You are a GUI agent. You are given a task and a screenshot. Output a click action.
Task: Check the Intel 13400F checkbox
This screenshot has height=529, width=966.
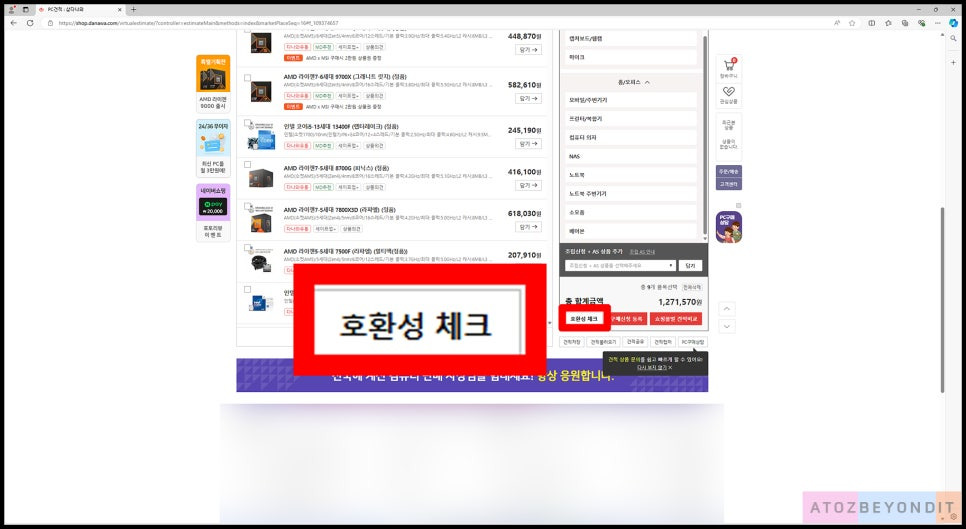pyautogui.click(x=247, y=124)
